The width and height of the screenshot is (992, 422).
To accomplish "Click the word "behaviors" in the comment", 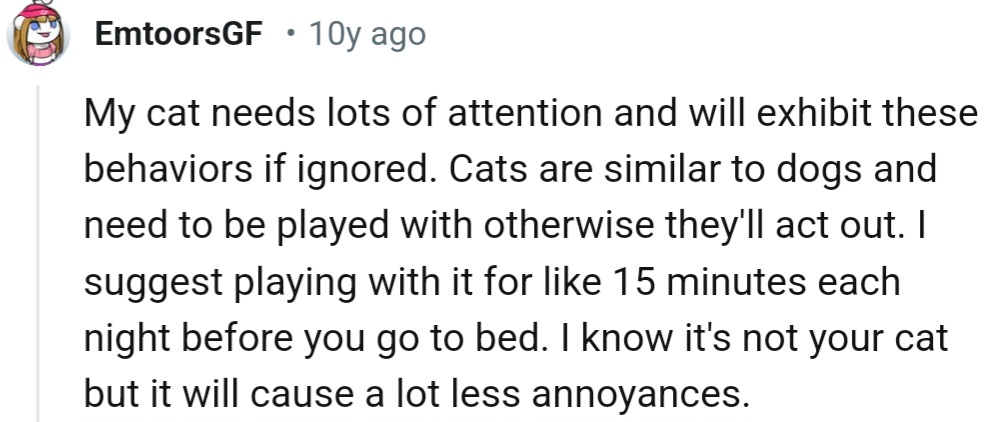I will (165, 169).
